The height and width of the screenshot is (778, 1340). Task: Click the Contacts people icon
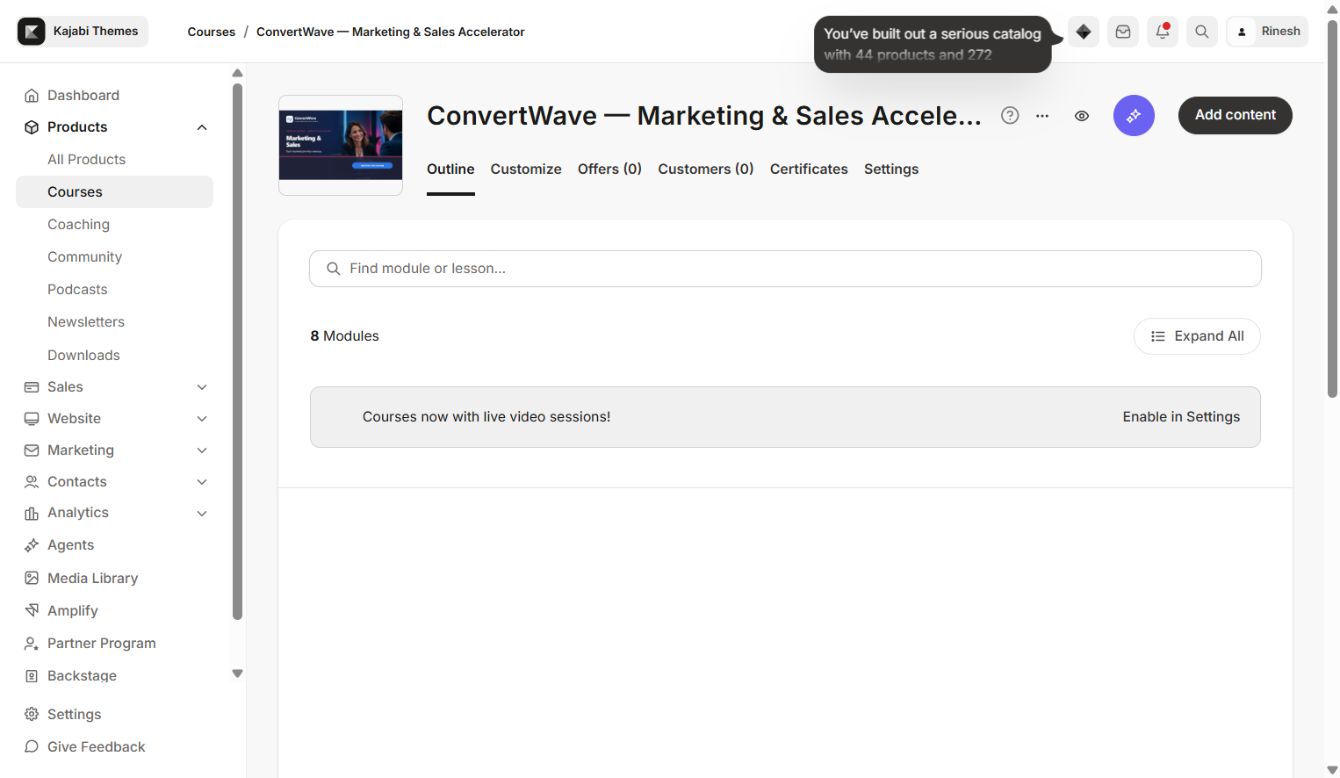coord(31,482)
